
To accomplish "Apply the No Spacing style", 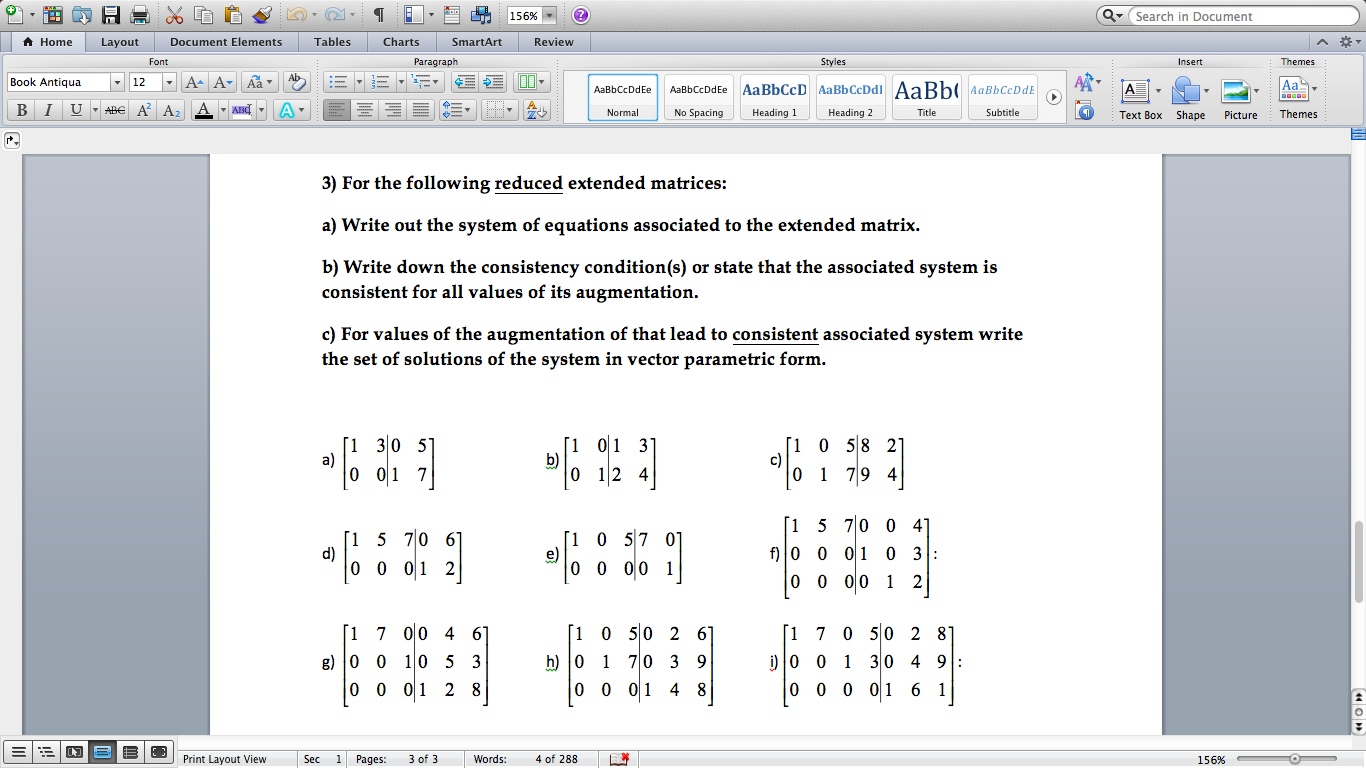I will [x=698, y=96].
